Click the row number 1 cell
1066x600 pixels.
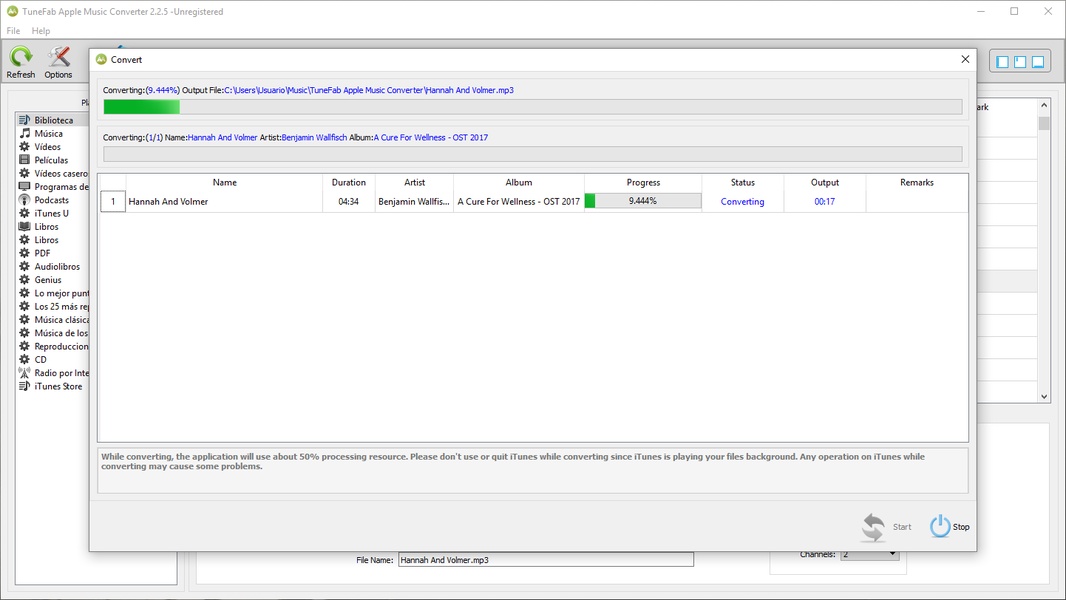113,202
